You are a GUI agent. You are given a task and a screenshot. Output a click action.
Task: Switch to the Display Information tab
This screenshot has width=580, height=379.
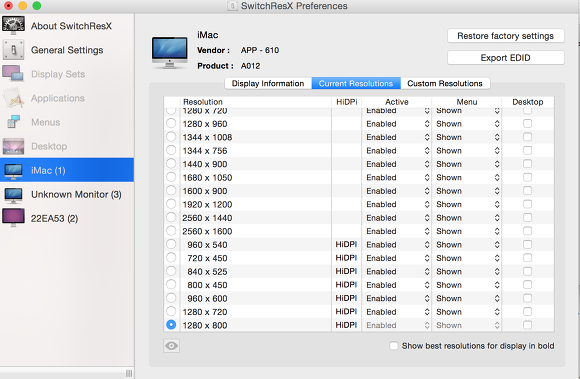pos(268,84)
